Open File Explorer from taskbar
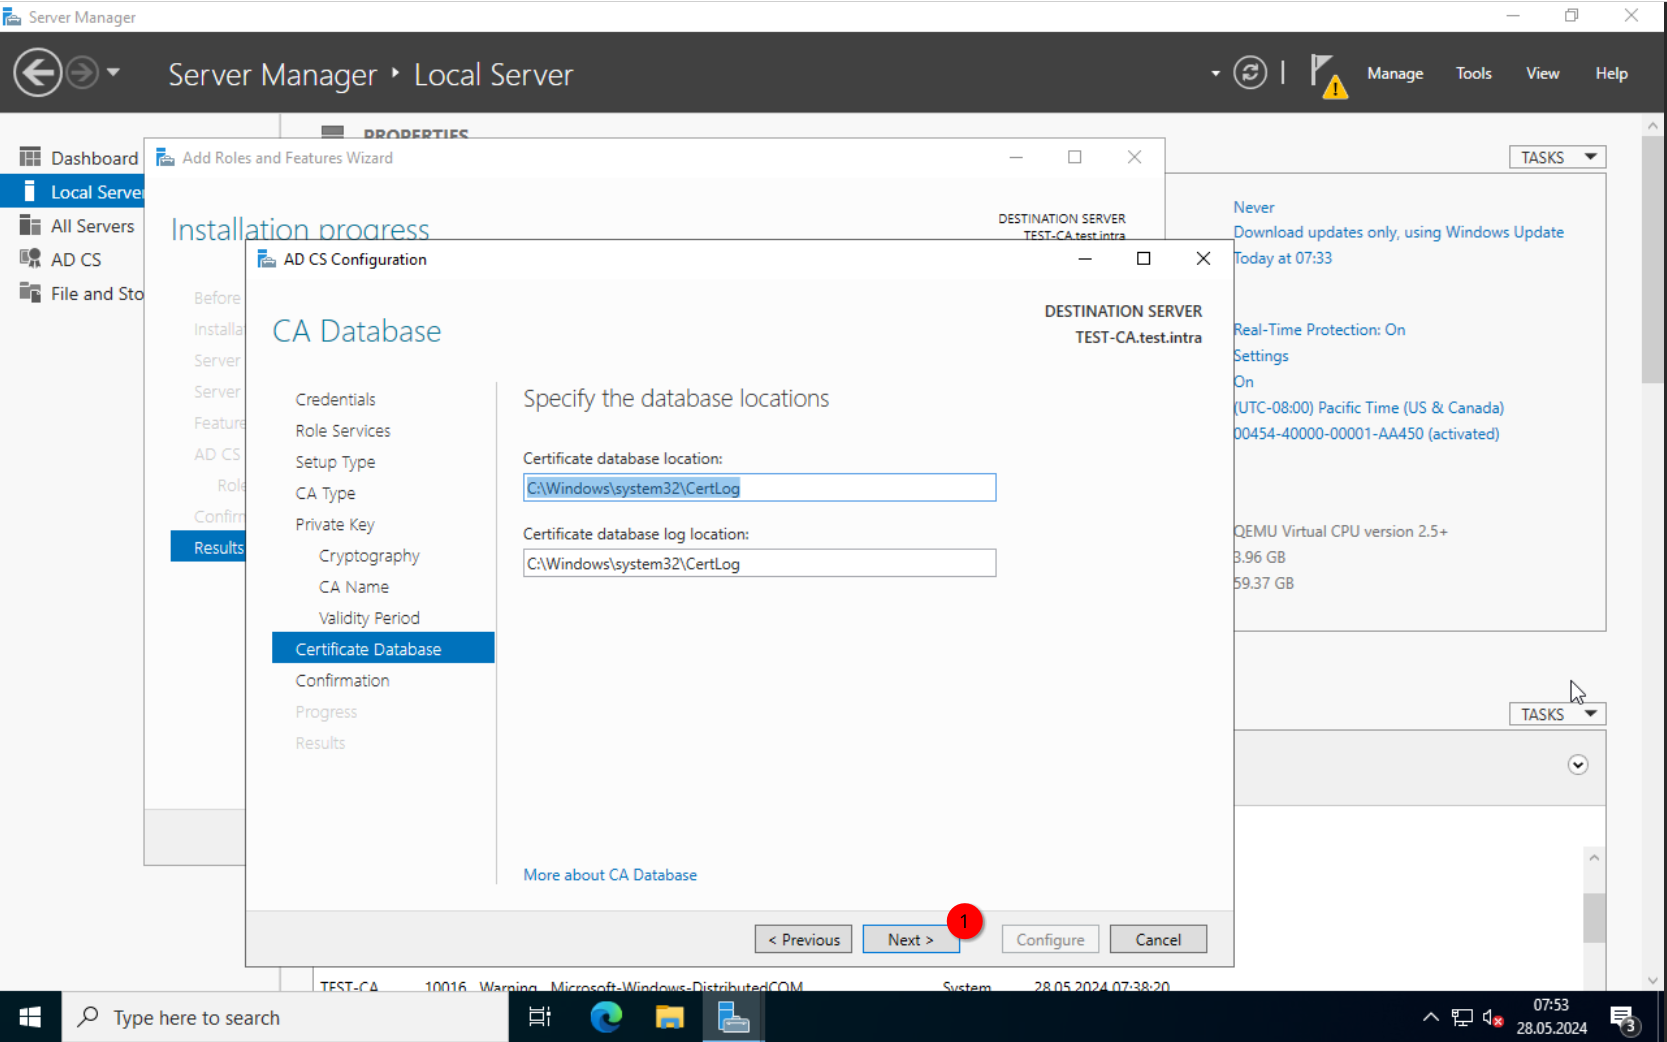 pos(669,1017)
